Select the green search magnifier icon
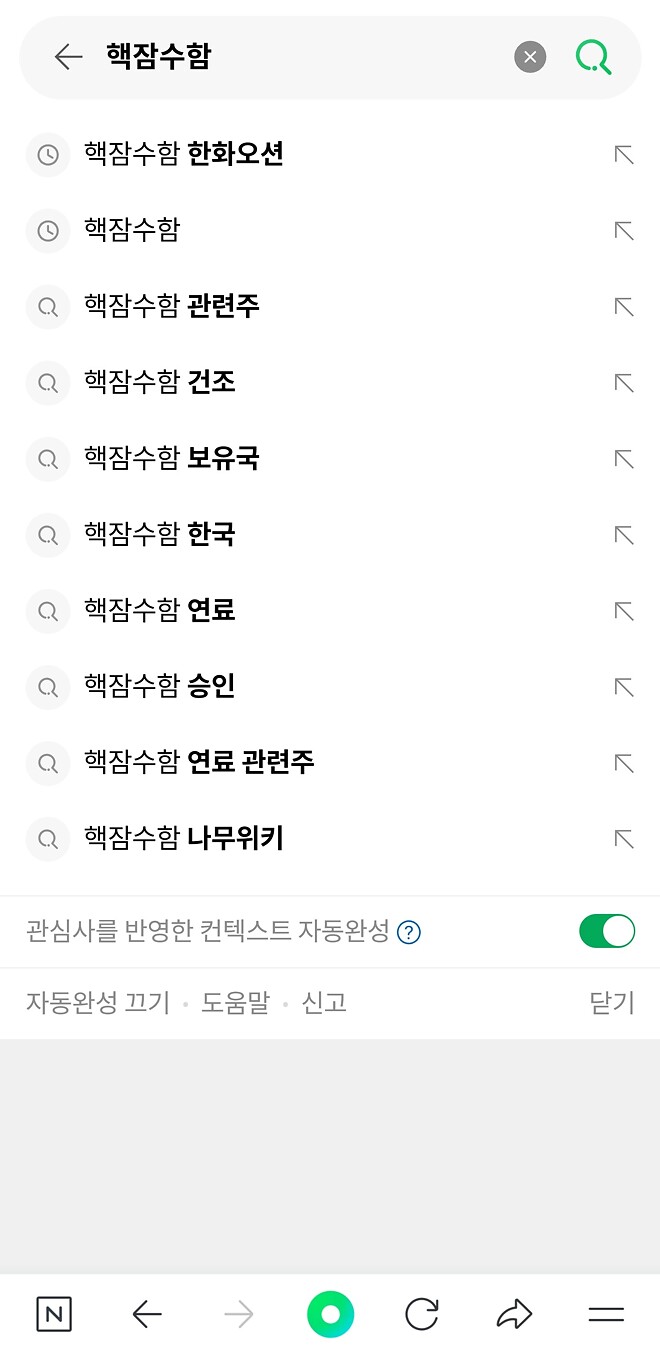 point(594,56)
